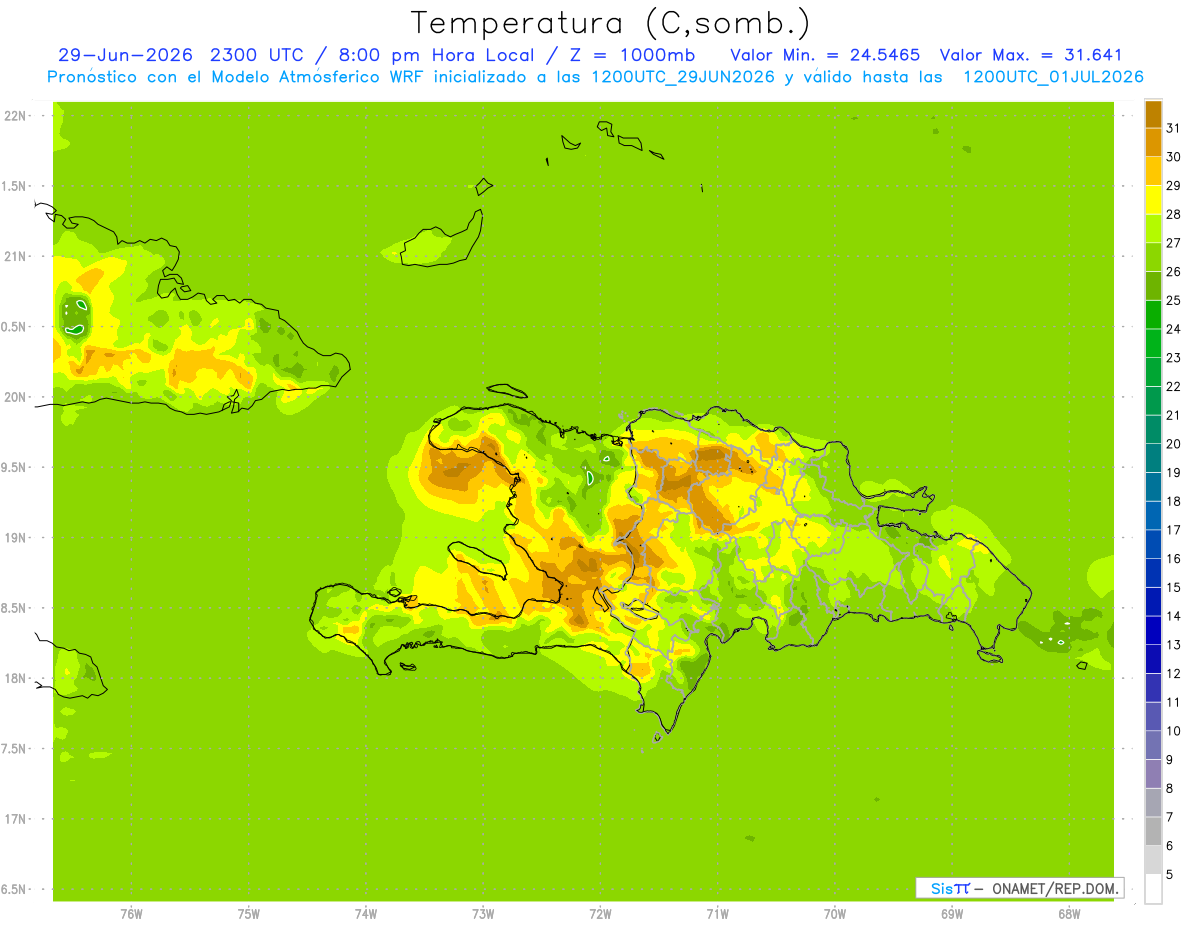Click the purple color bar segment between 9 and 10

(x=1153, y=745)
